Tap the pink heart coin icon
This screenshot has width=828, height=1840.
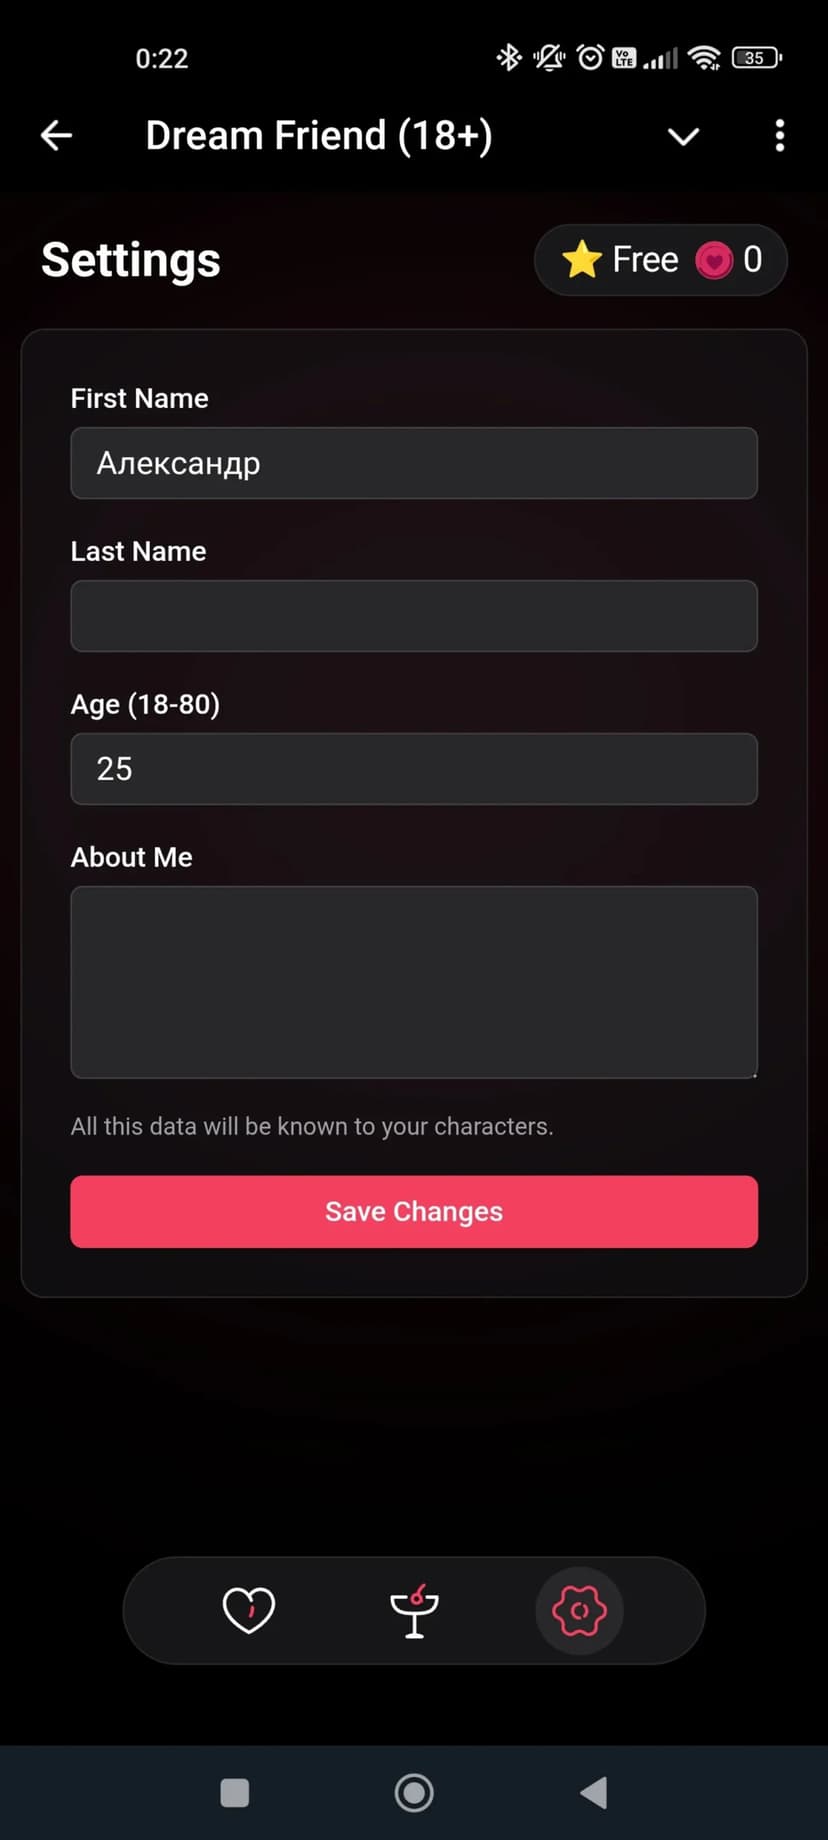coord(714,261)
